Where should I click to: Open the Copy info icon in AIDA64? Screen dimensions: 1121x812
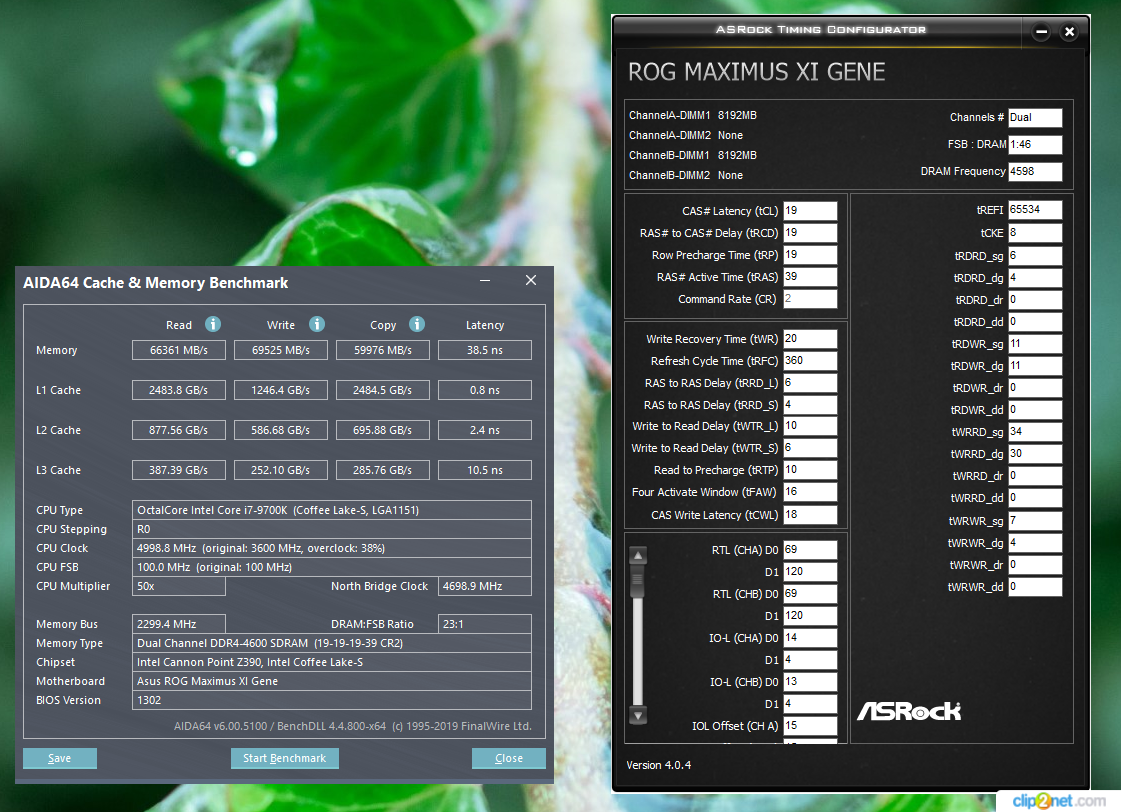pos(417,325)
